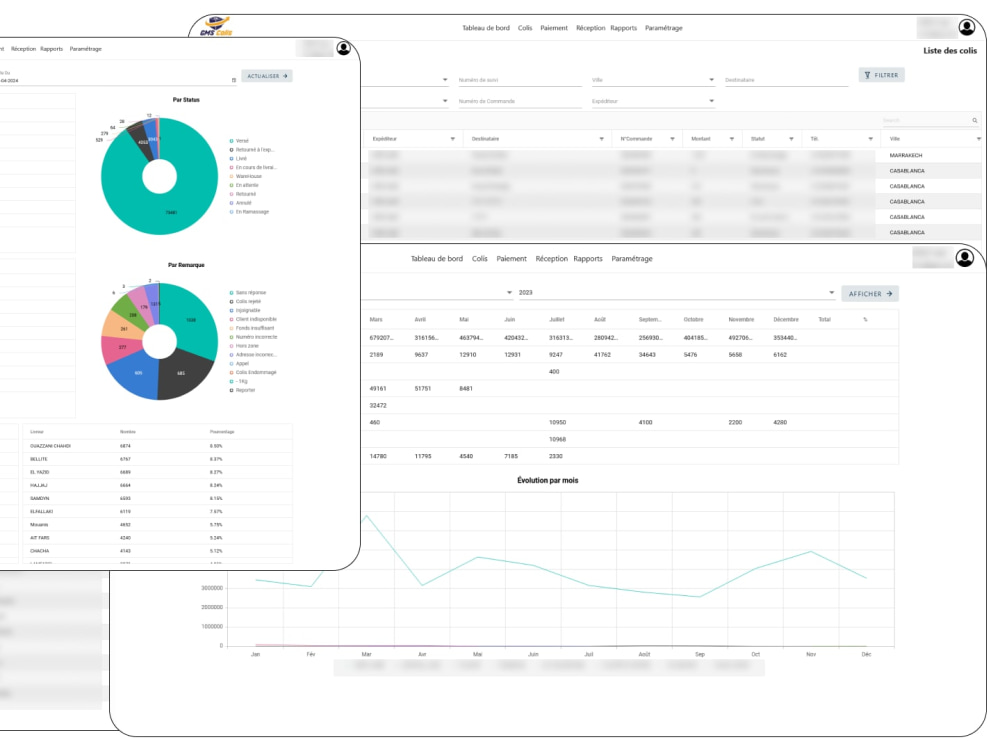The image size is (1000, 751).
Task: Toggle the Hors zone legend item
Action: [244, 346]
